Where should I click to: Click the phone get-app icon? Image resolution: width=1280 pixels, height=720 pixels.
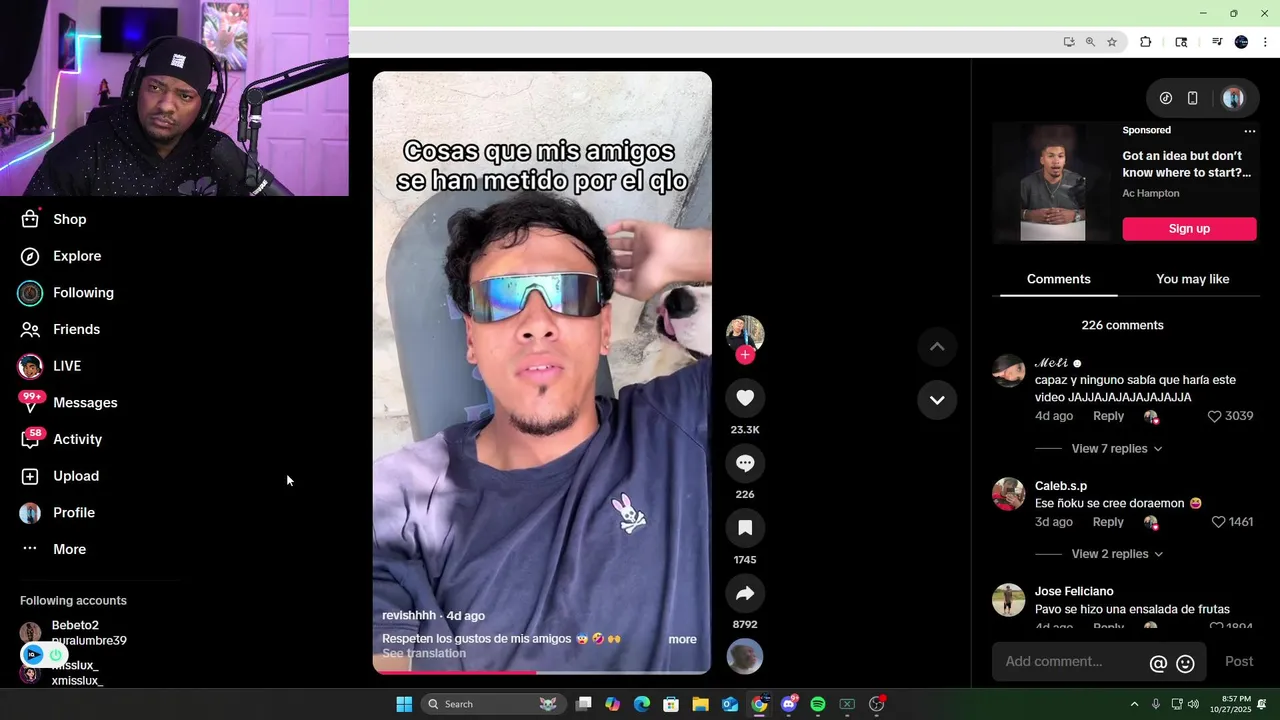pyautogui.click(x=1192, y=98)
